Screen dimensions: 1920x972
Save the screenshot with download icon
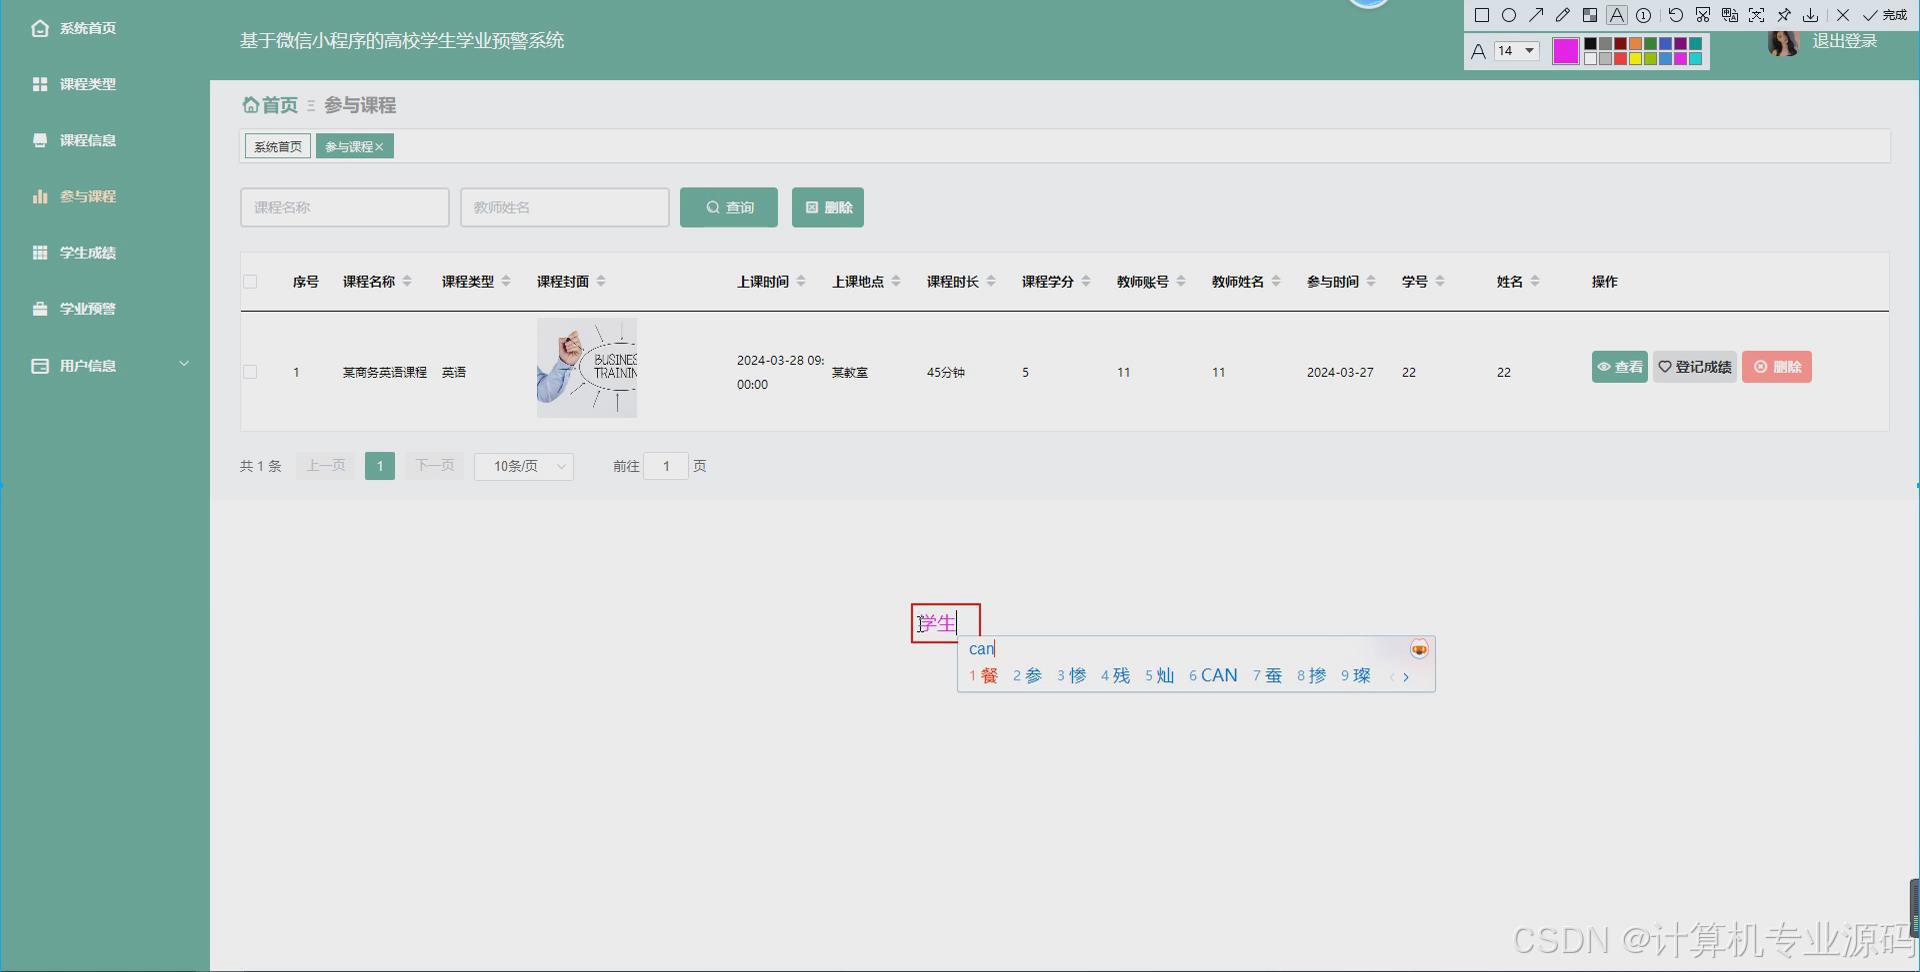click(x=1810, y=15)
